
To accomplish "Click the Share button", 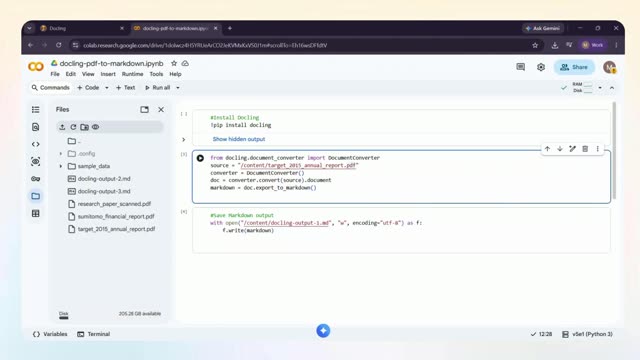I will coord(574,67).
